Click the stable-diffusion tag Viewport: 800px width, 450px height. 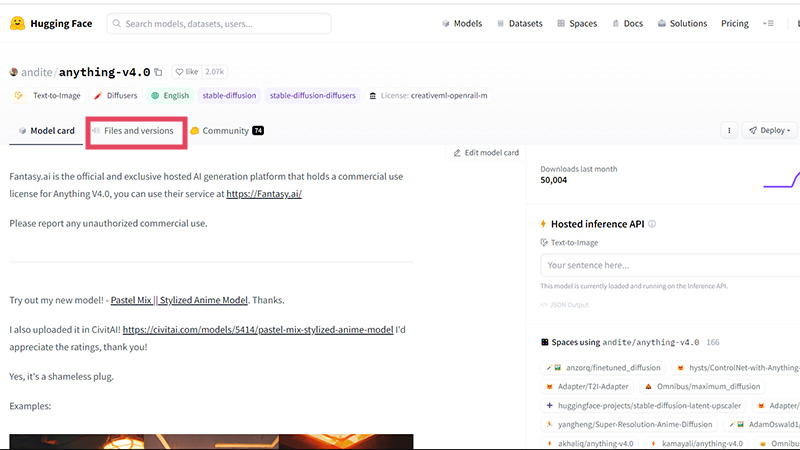pos(229,95)
